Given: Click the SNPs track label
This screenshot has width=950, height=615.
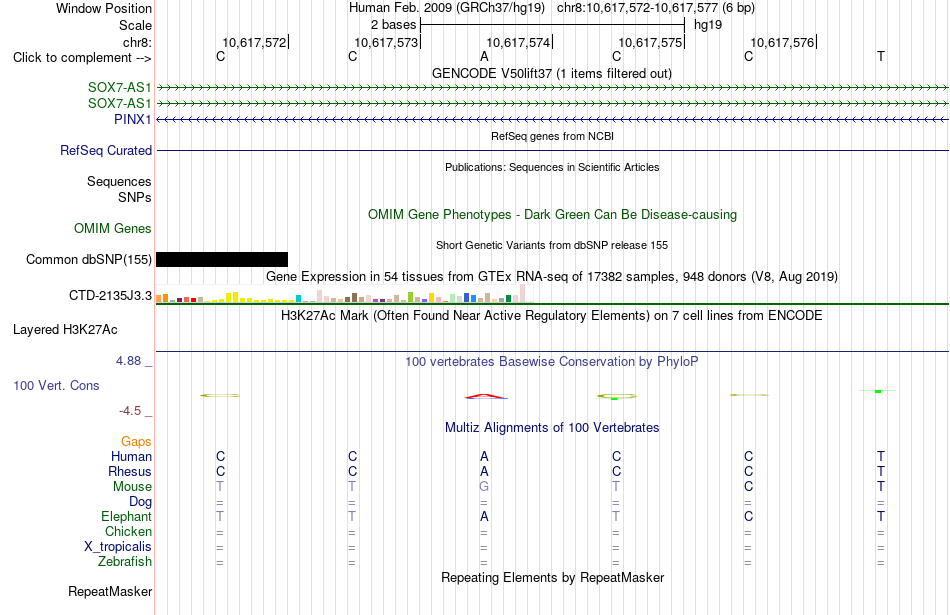Looking at the screenshot, I should (x=135, y=197).
